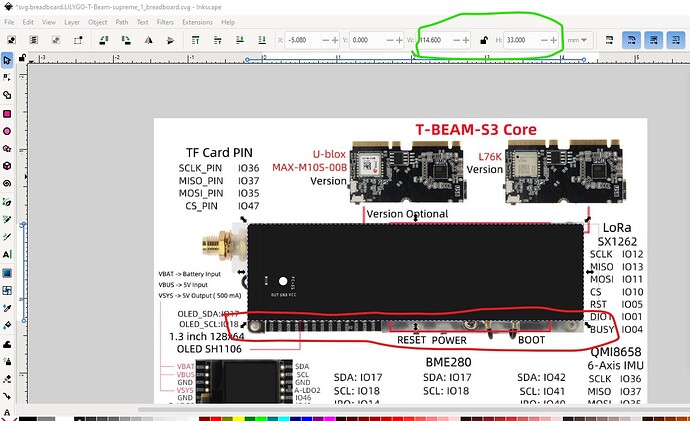Select the Connector tool
The image size is (690, 421).
coord(7,396)
